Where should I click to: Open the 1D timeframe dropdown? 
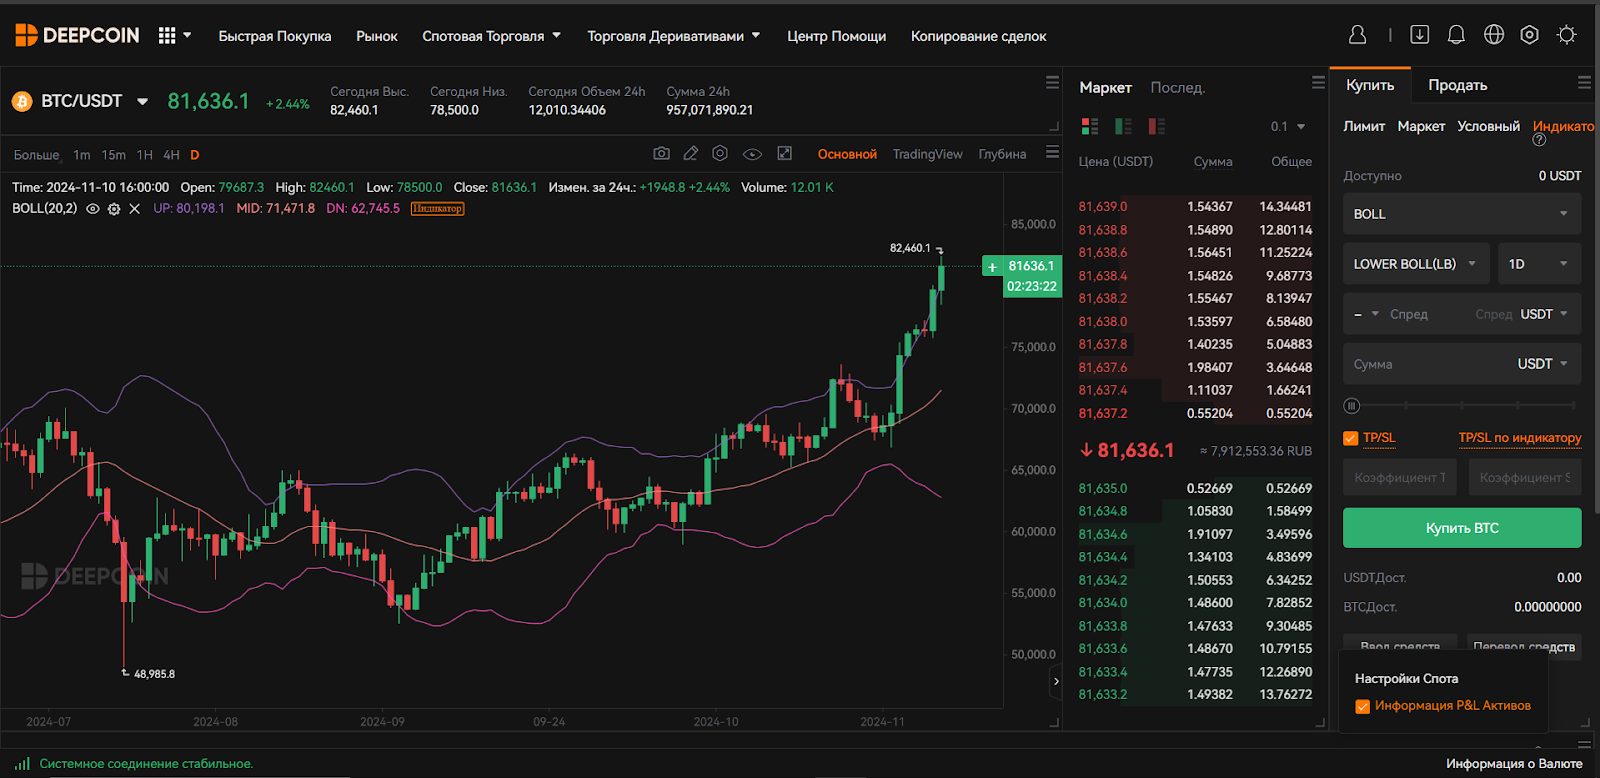[1539, 264]
